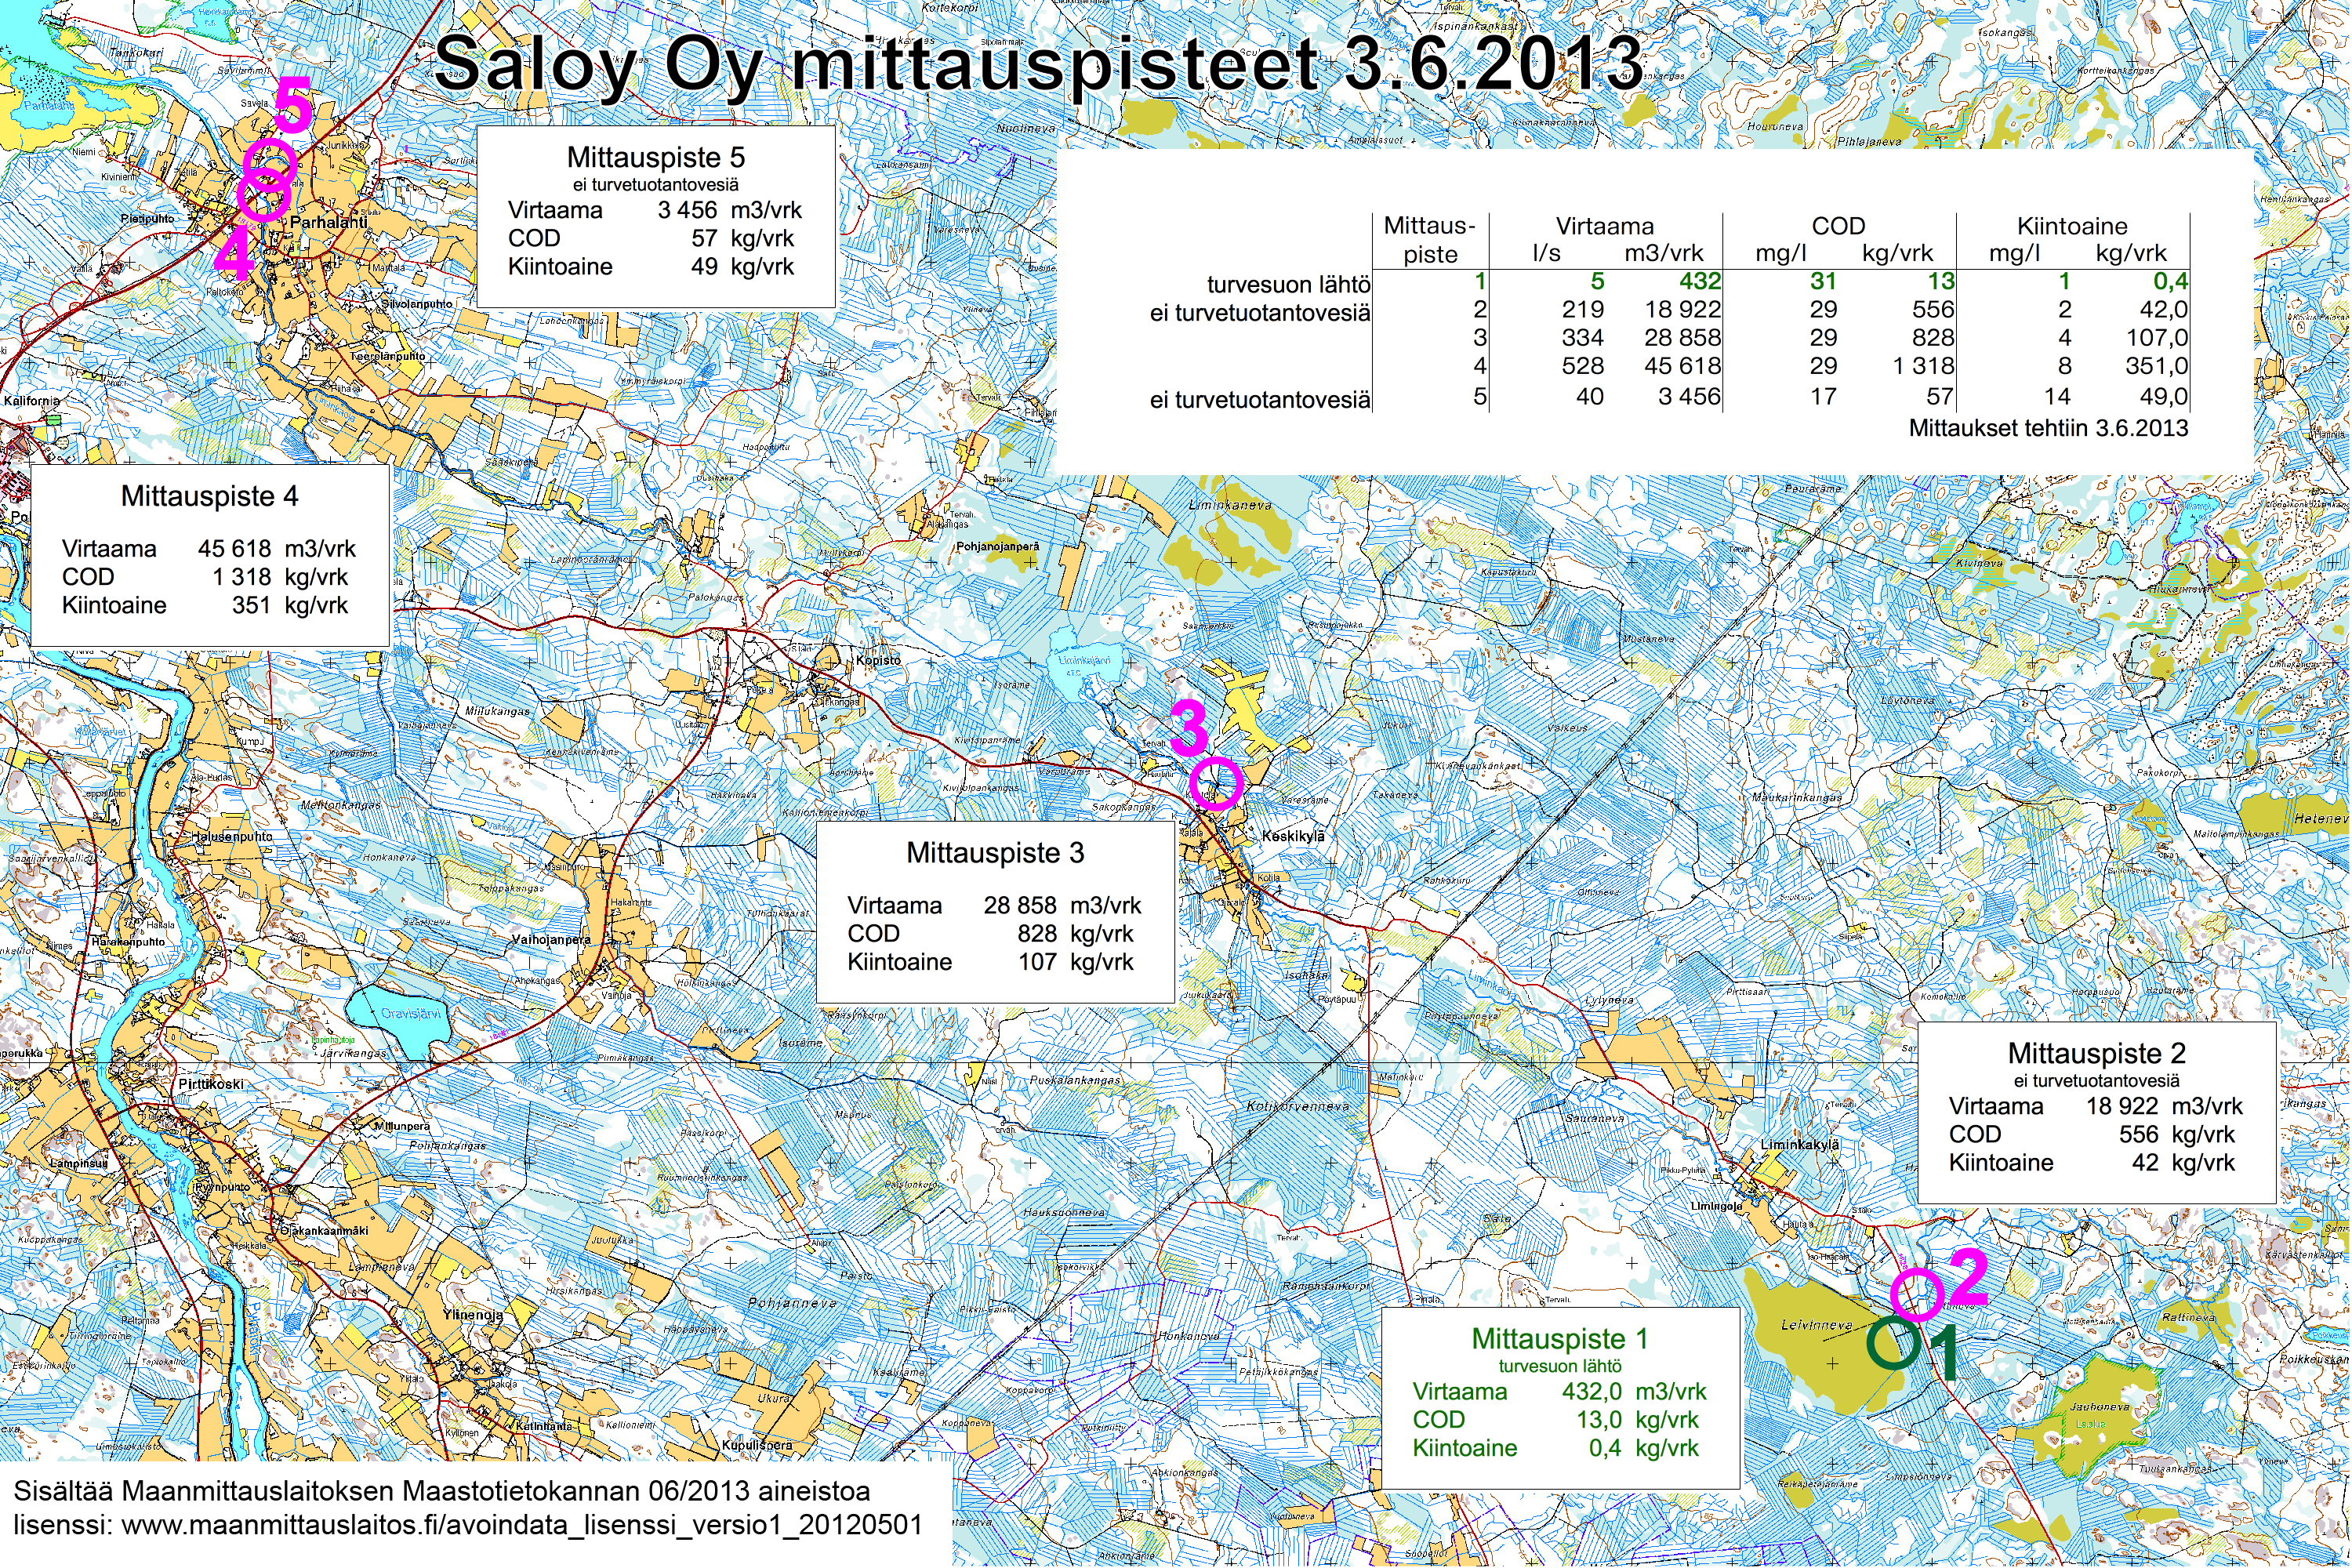Viewport: 2352px width, 1568px height.
Task: Click the 'Pohjanojanperä' place name
Action: coord(998,547)
